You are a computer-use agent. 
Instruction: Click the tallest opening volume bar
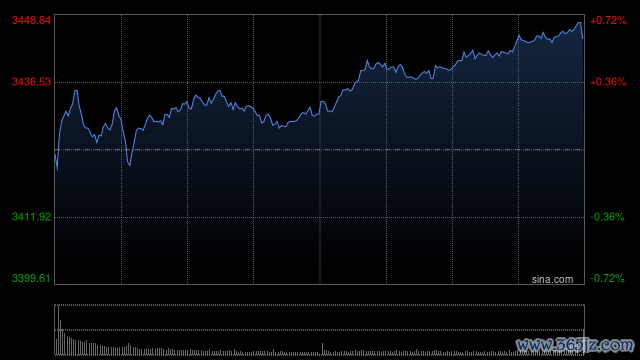[58, 330]
